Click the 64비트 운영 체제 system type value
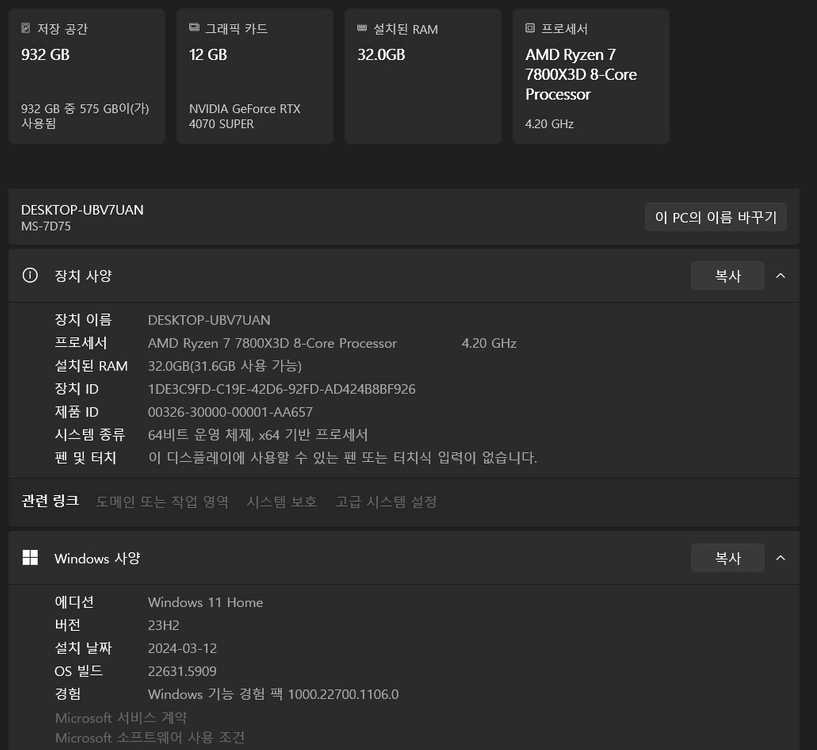Screen dimensions: 817x750 [258, 435]
